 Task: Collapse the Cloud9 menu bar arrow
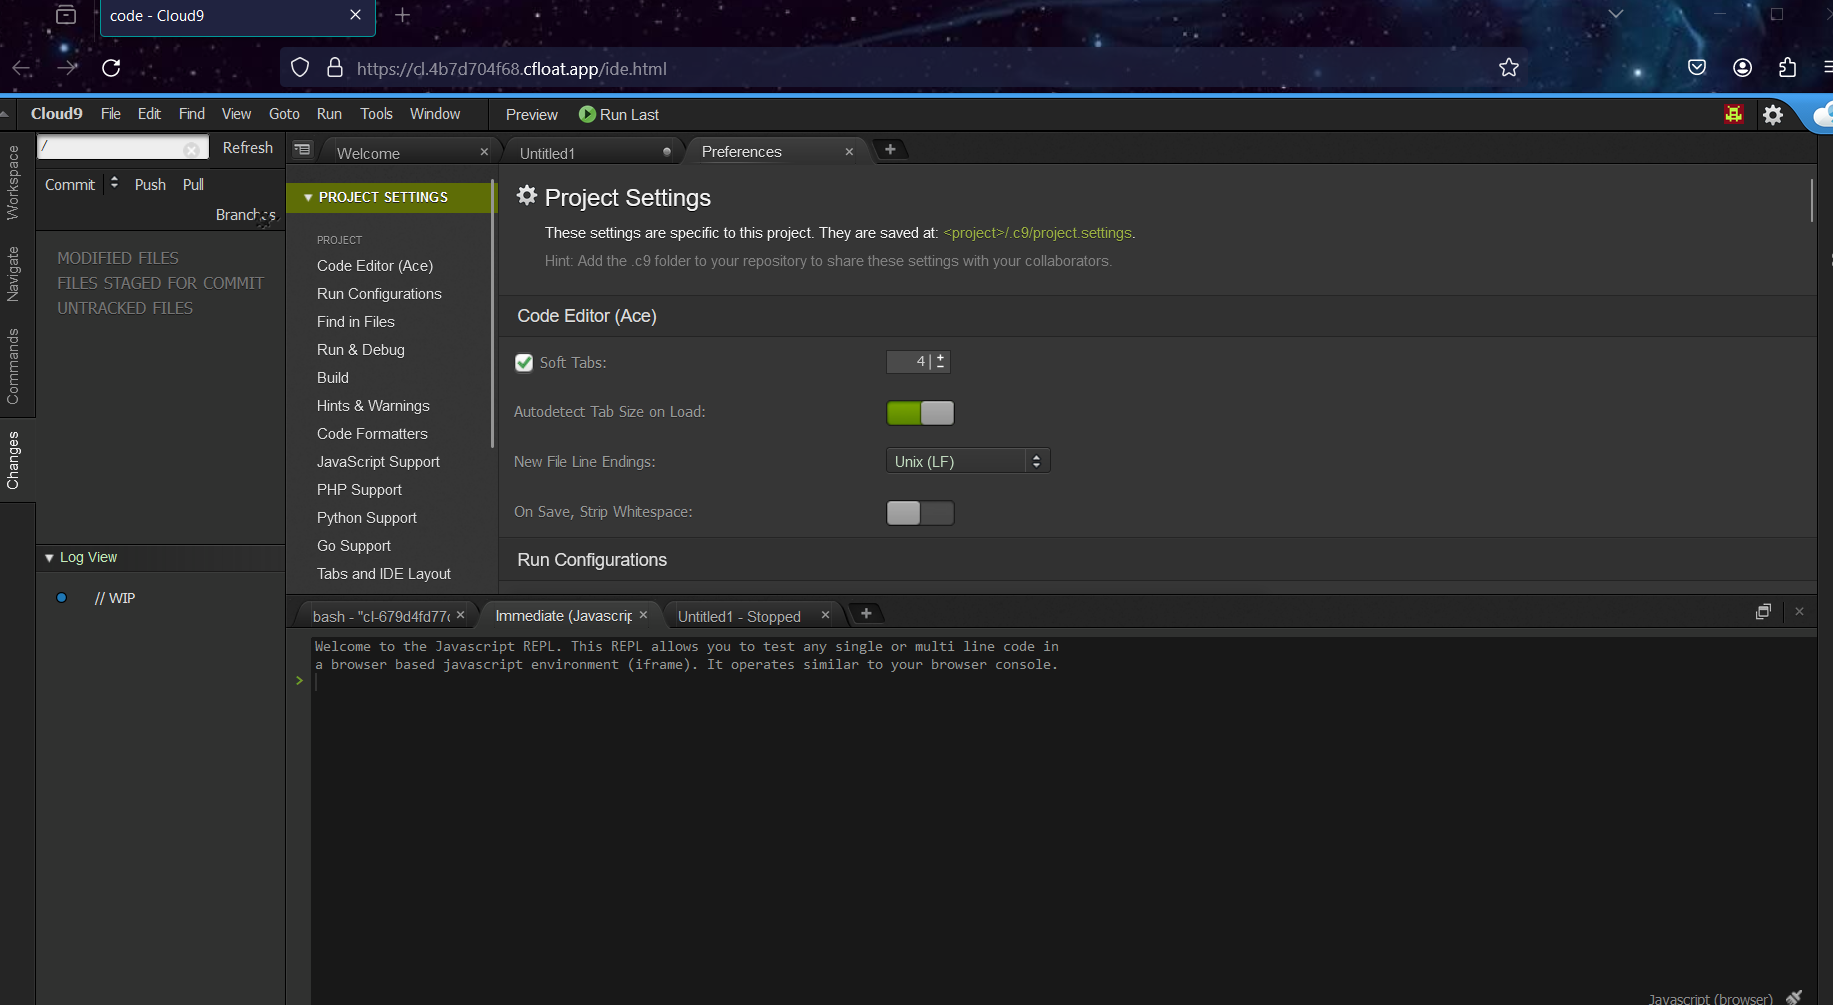[5, 114]
